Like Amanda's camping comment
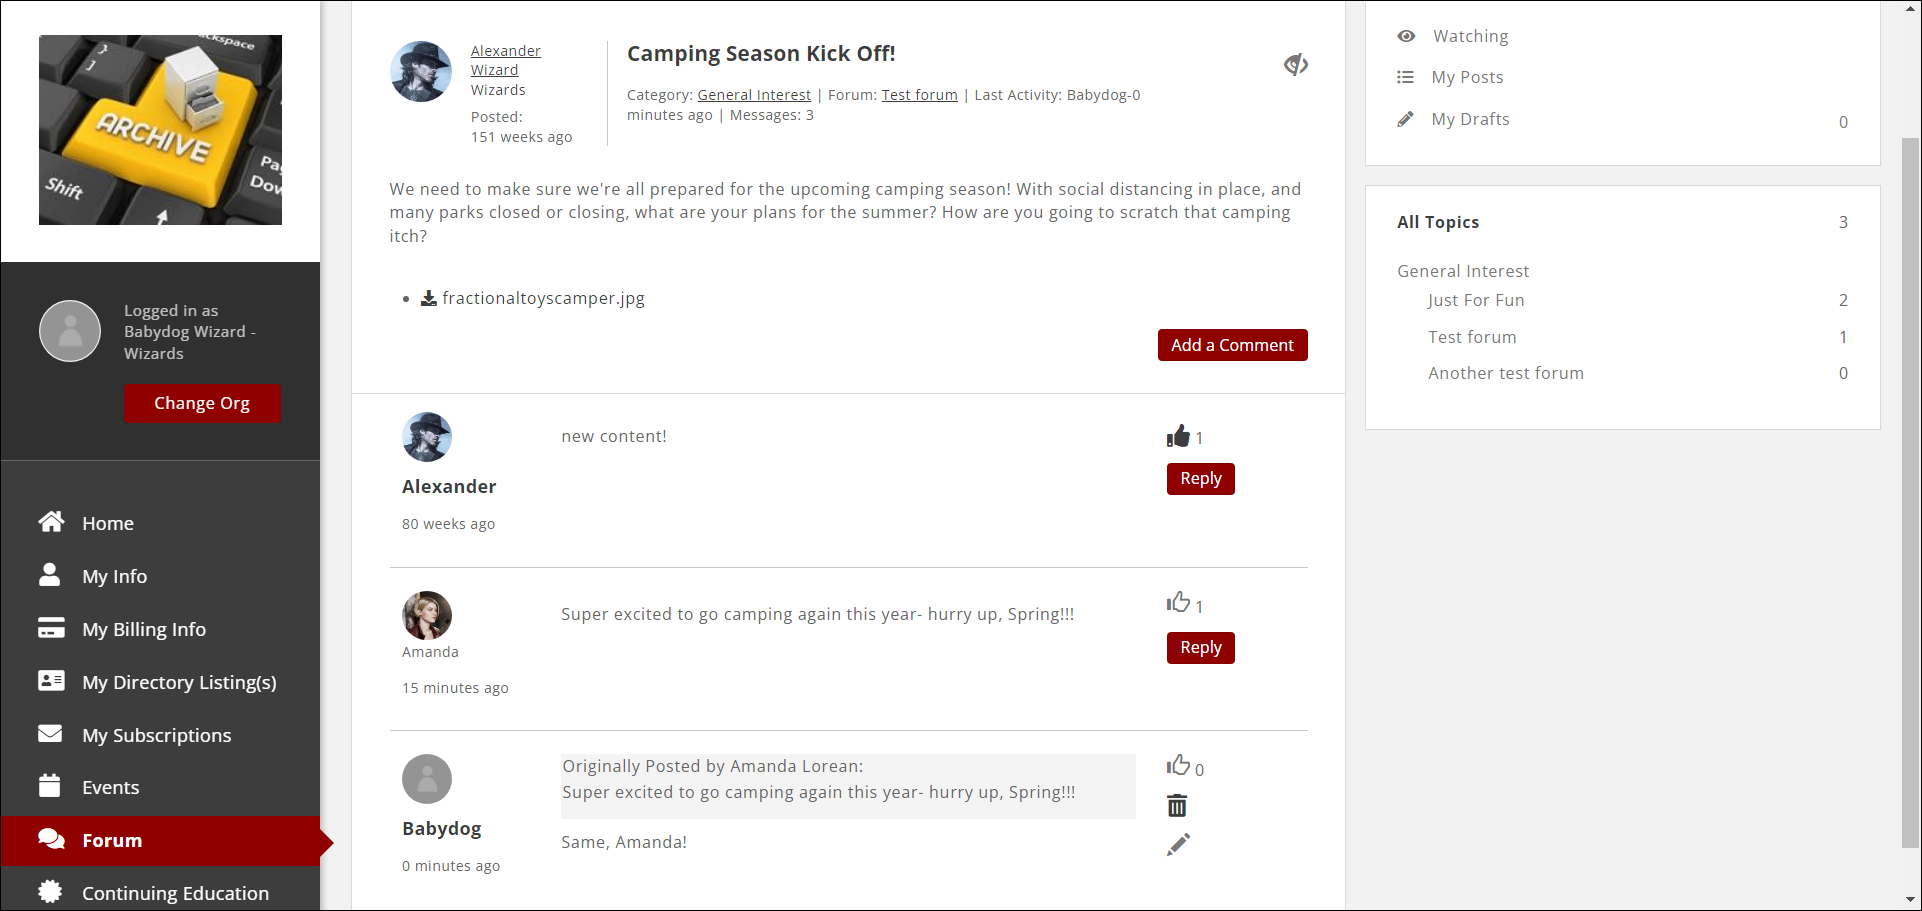The image size is (1922, 911). coord(1180,602)
